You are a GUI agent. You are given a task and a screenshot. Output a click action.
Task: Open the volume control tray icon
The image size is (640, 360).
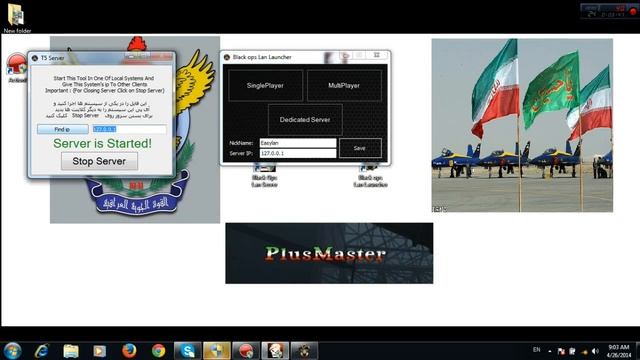pos(595,351)
